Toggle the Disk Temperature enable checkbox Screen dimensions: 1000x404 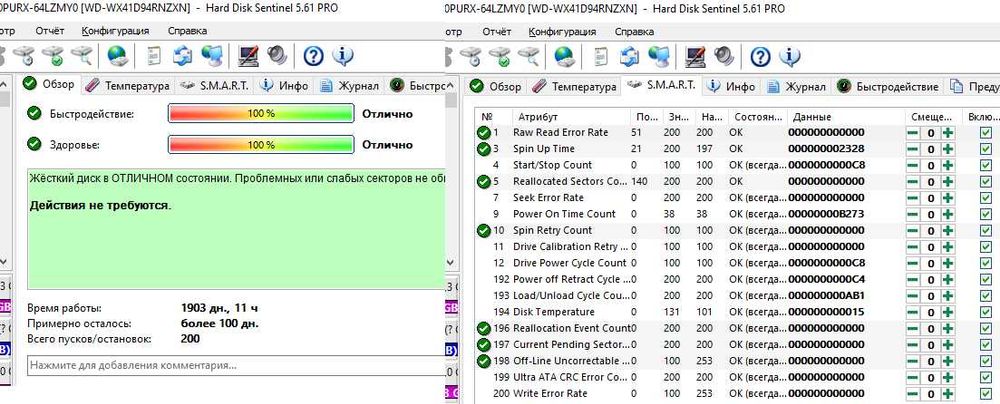coord(986,312)
